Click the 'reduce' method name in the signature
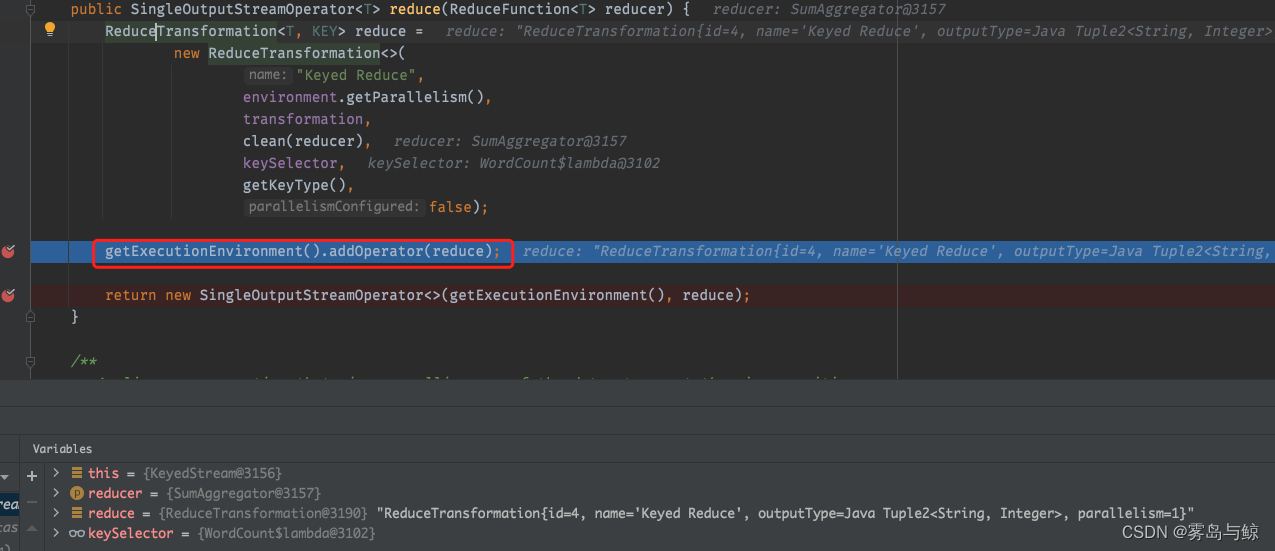The width and height of the screenshot is (1275, 551). click(x=415, y=9)
